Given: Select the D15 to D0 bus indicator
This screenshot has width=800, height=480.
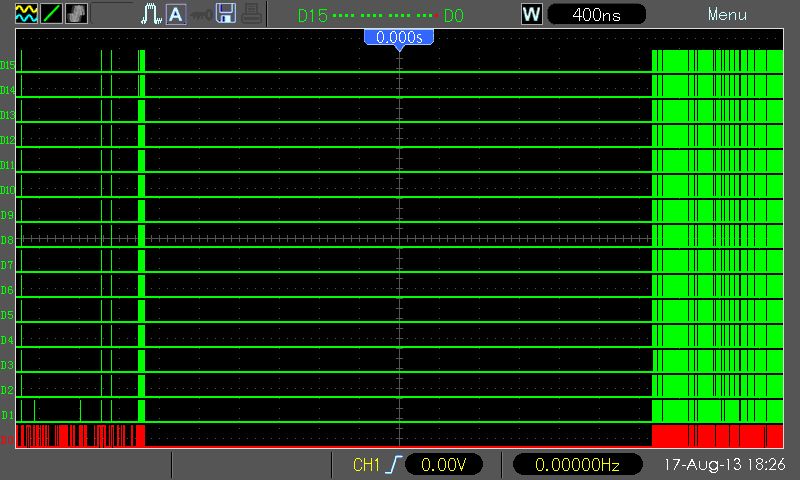Looking at the screenshot, I should pyautogui.click(x=379, y=15).
